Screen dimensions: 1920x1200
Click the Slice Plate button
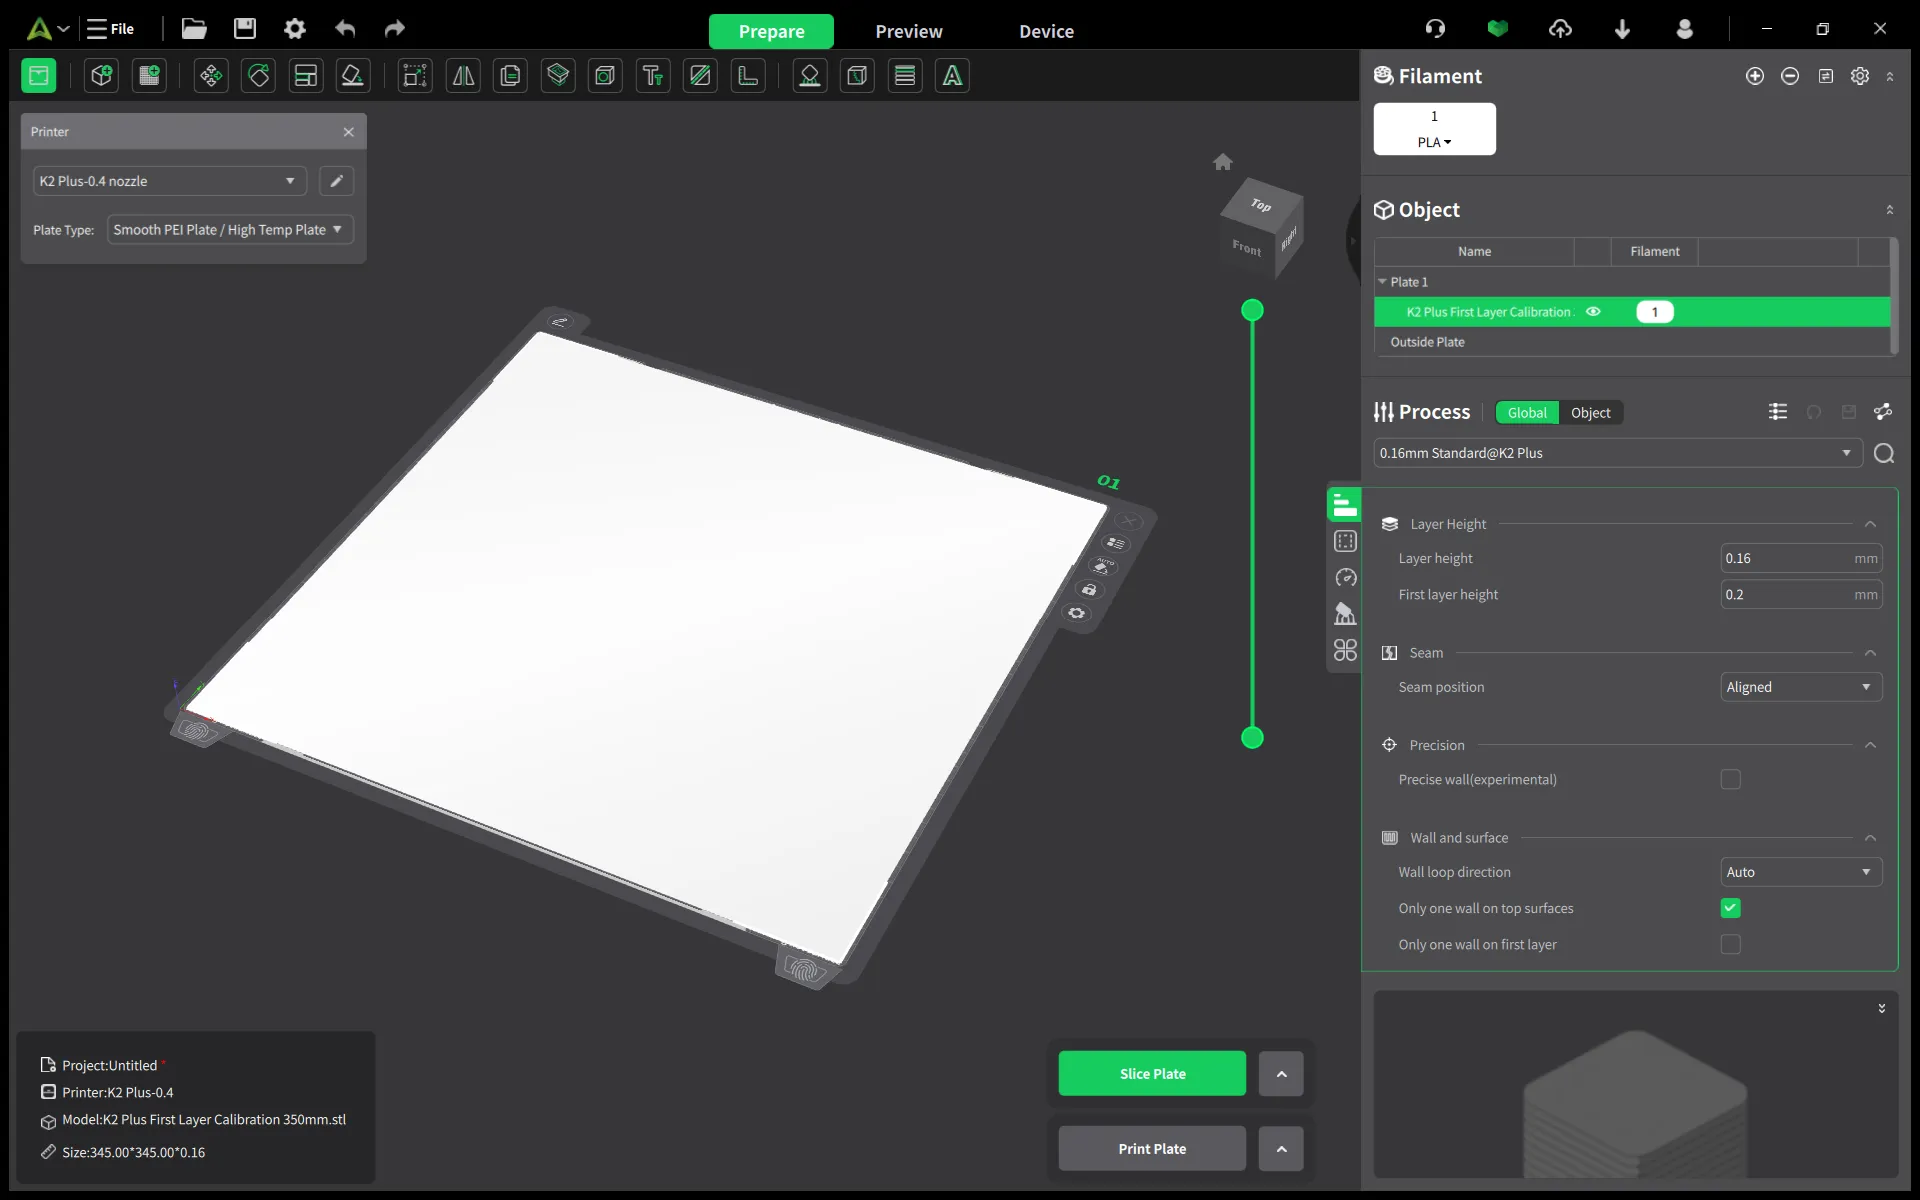[1152, 1074]
